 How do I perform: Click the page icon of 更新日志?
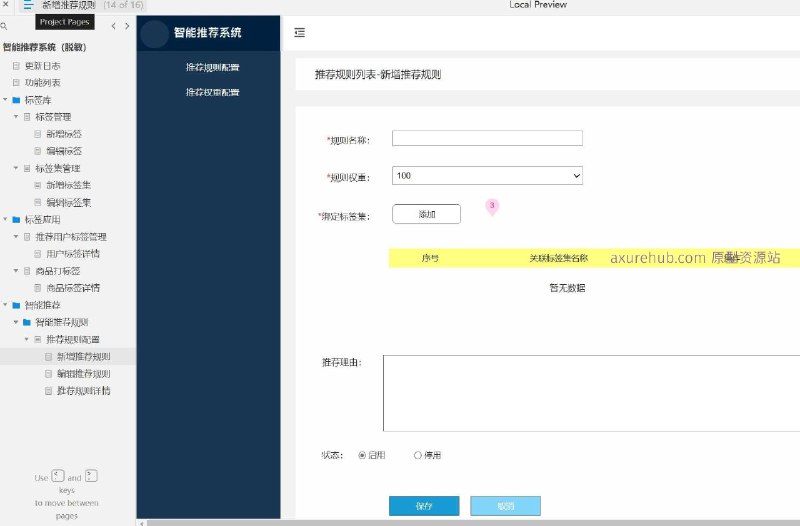click(16, 66)
